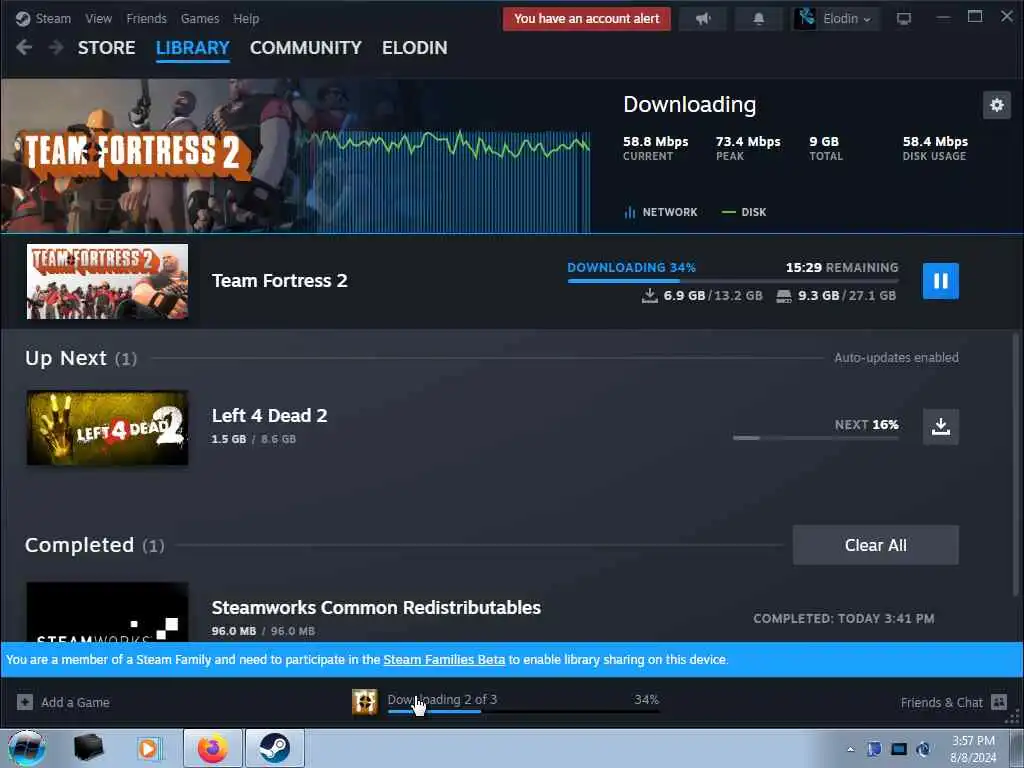Show hidden system tray icons
Viewport: 1024px width, 768px height.
tap(850, 750)
